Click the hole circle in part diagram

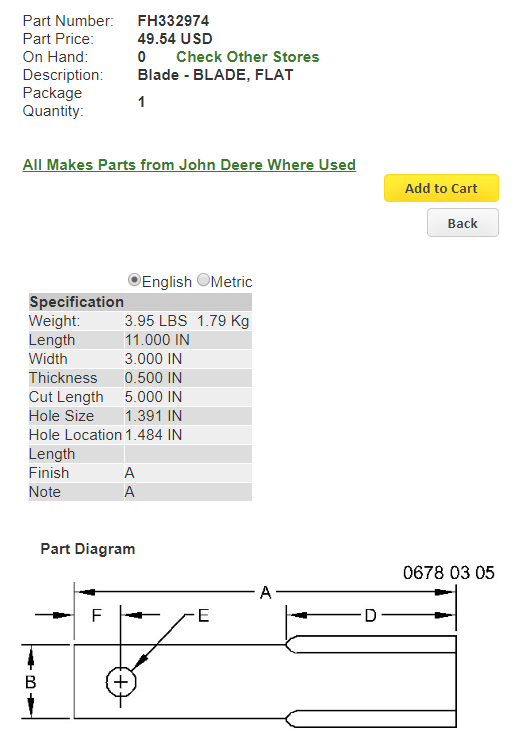pyautogui.click(x=121, y=682)
